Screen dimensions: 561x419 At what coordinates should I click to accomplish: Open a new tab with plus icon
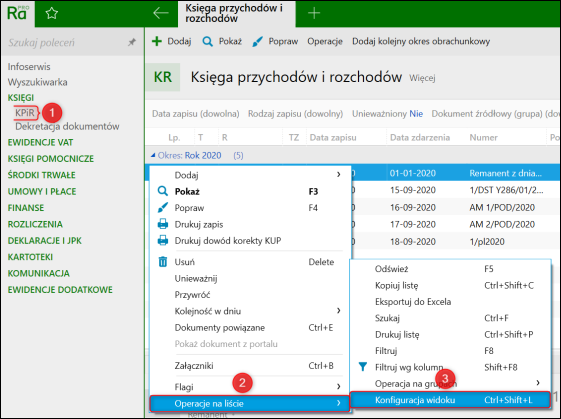pyautogui.click(x=314, y=13)
